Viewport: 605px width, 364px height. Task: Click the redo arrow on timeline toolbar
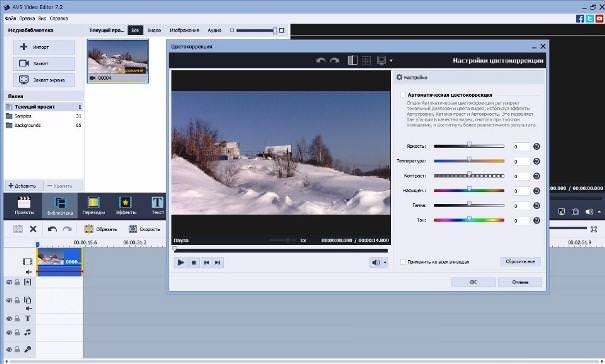[67, 229]
